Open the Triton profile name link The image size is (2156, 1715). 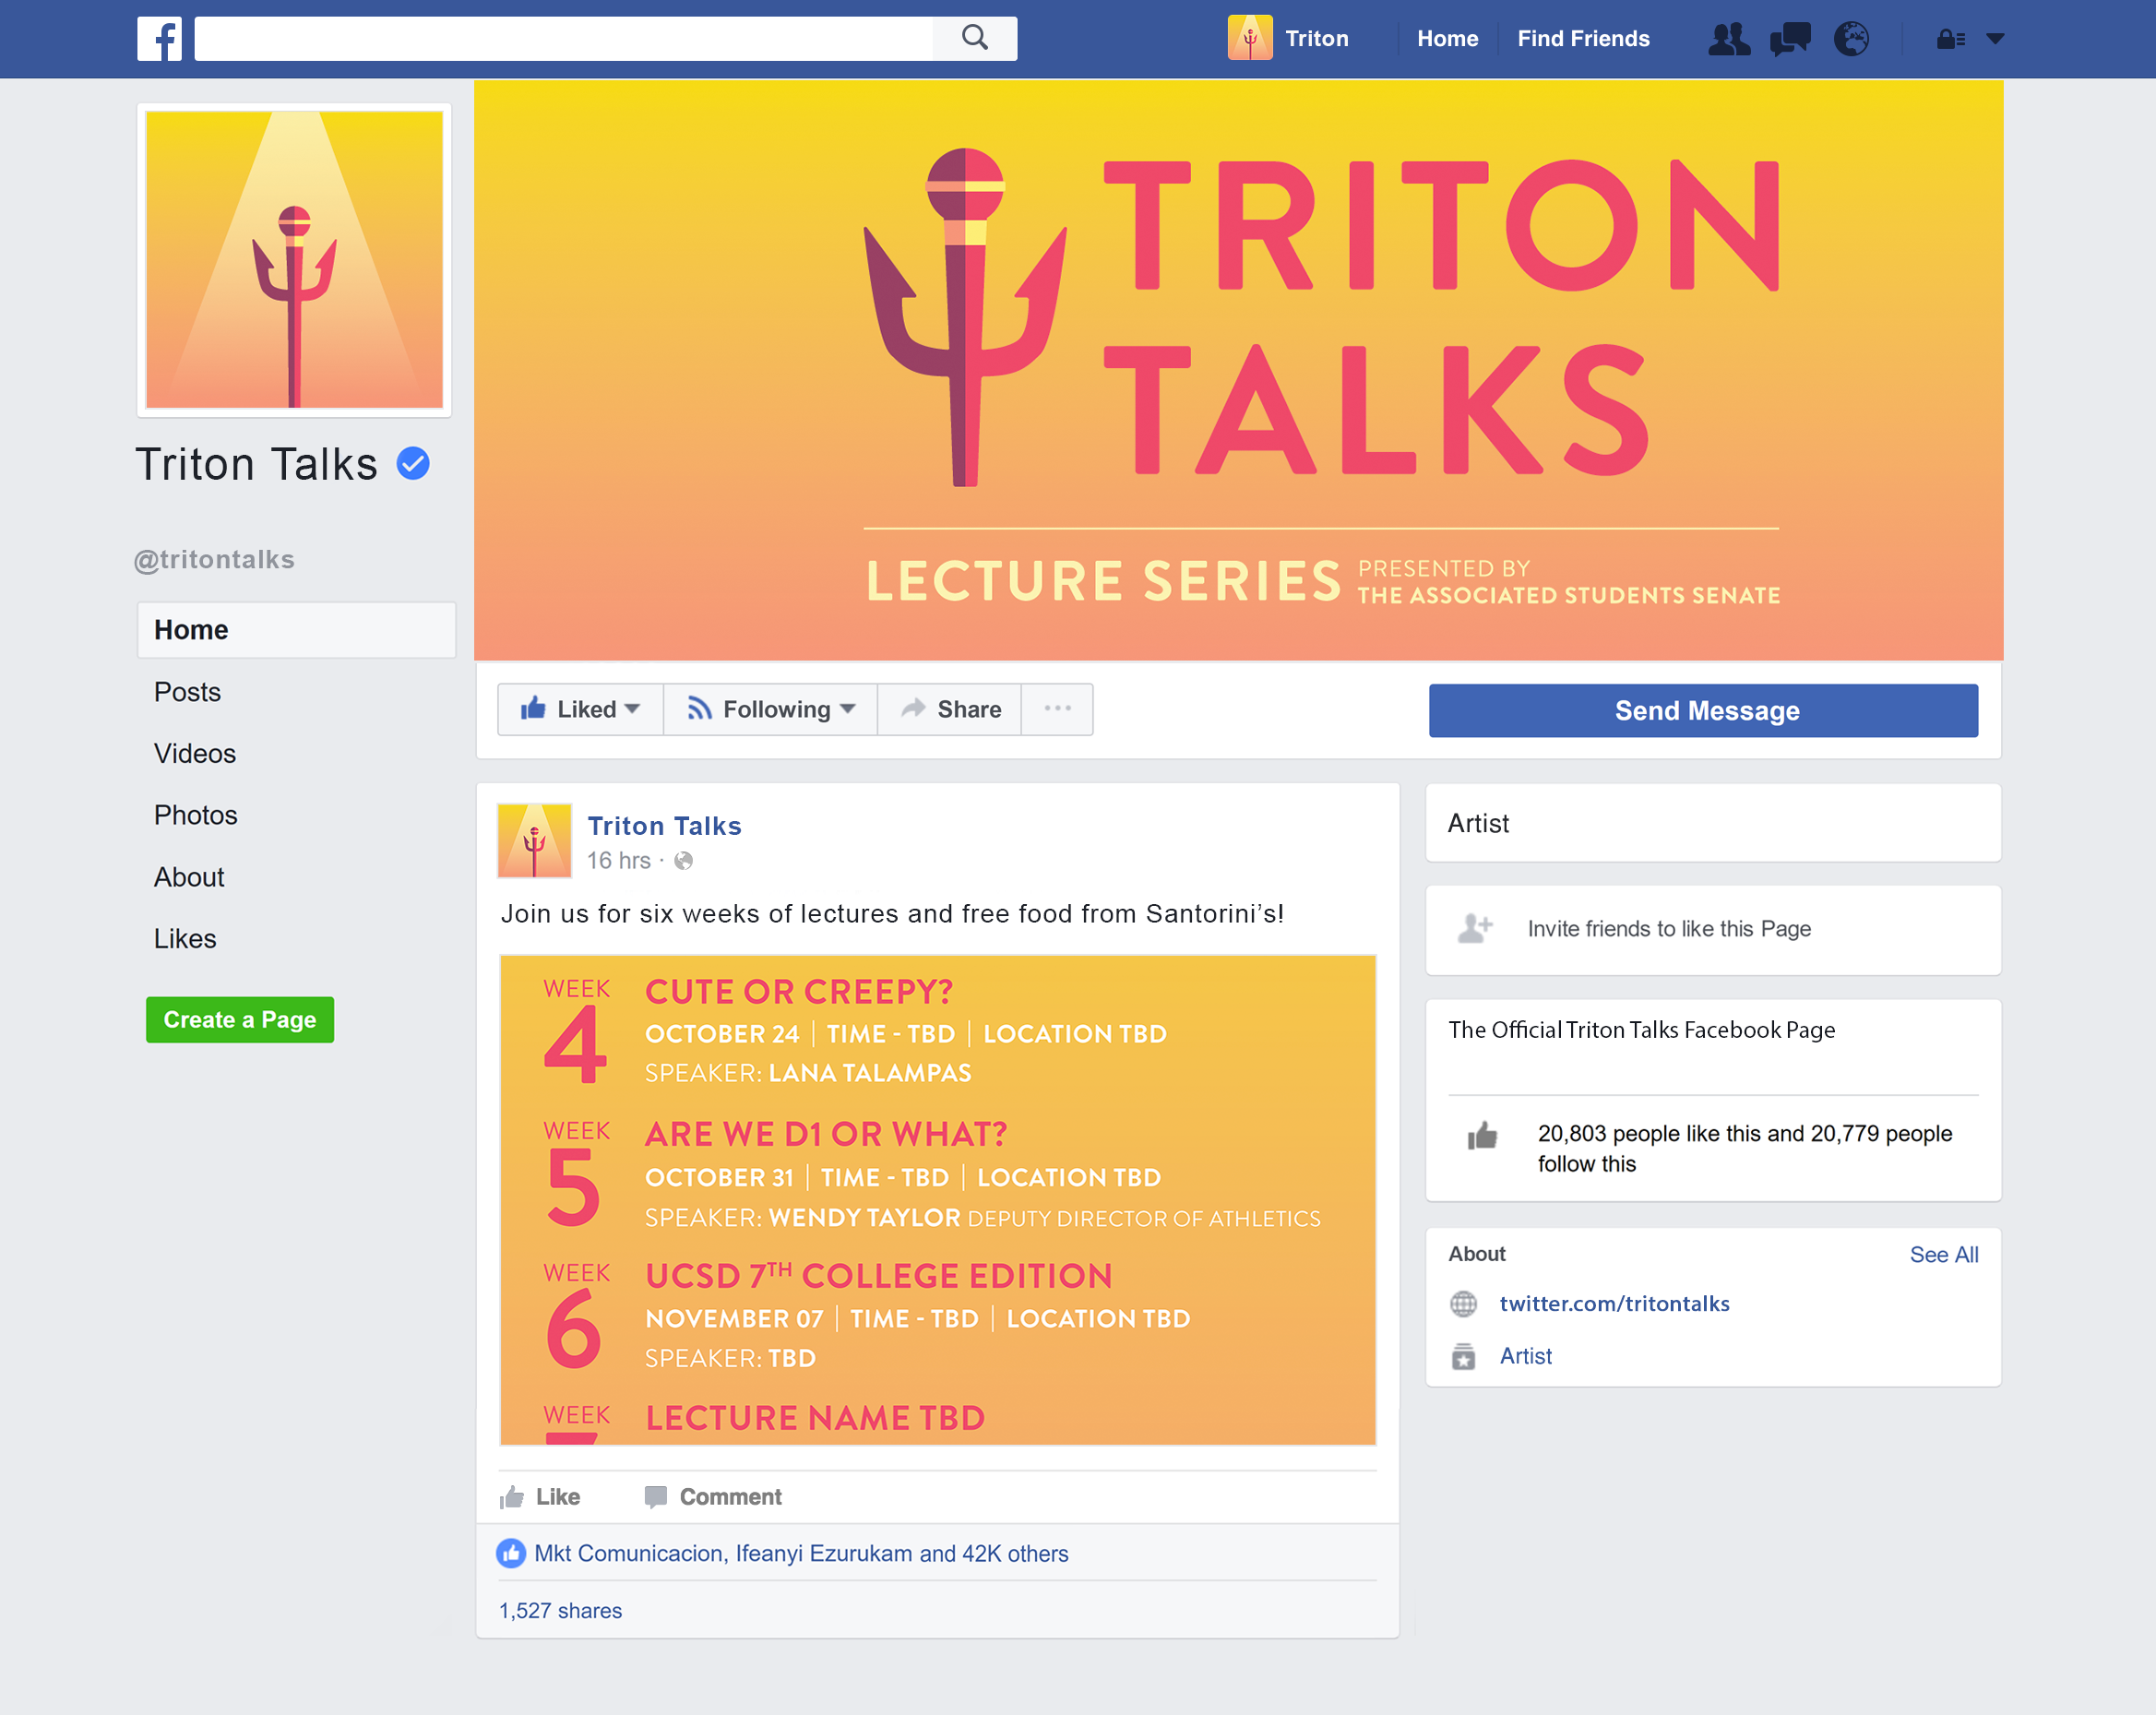1317,38
